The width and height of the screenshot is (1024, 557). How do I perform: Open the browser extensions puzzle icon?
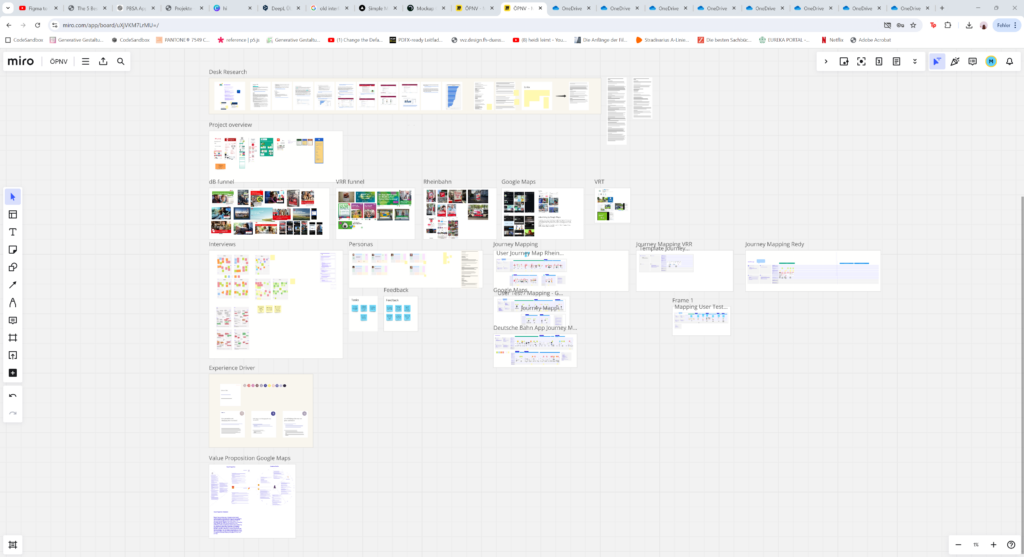coord(948,25)
